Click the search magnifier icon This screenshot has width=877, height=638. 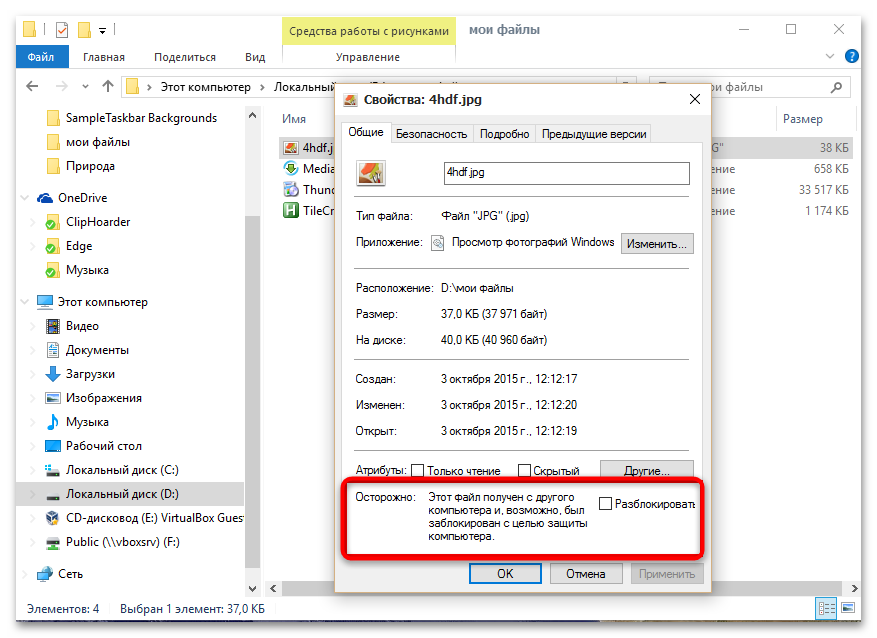837,87
